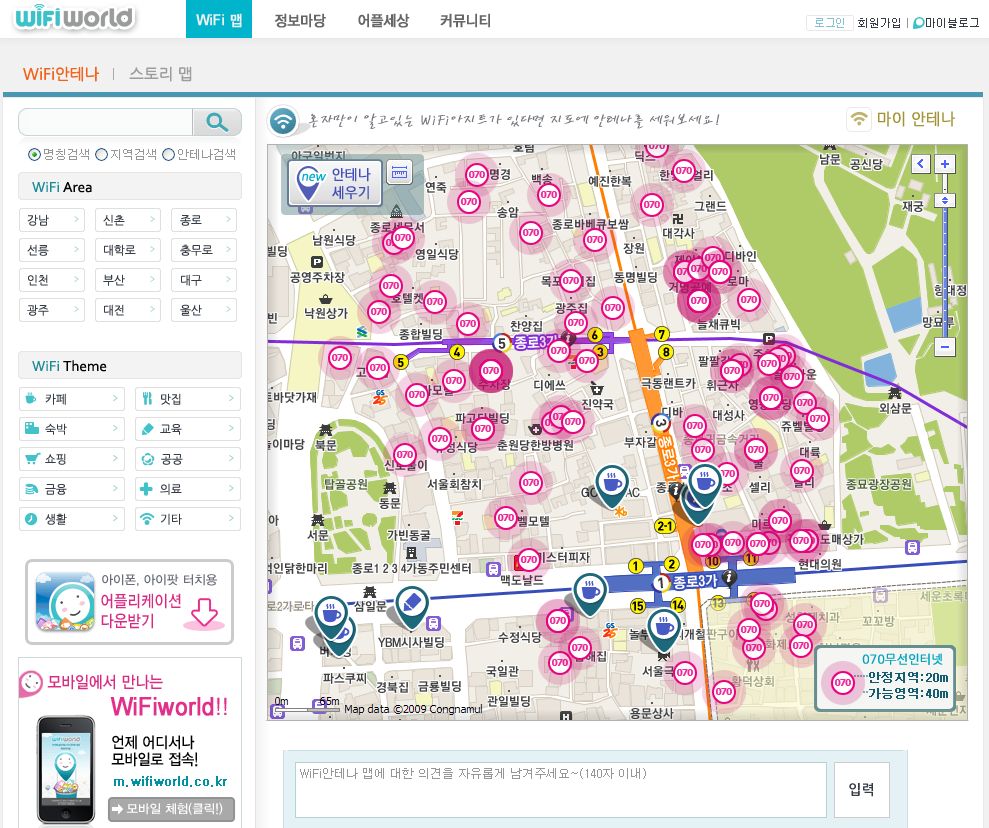Click the map ruler measurement tool
989x828 pixels.
click(x=399, y=173)
